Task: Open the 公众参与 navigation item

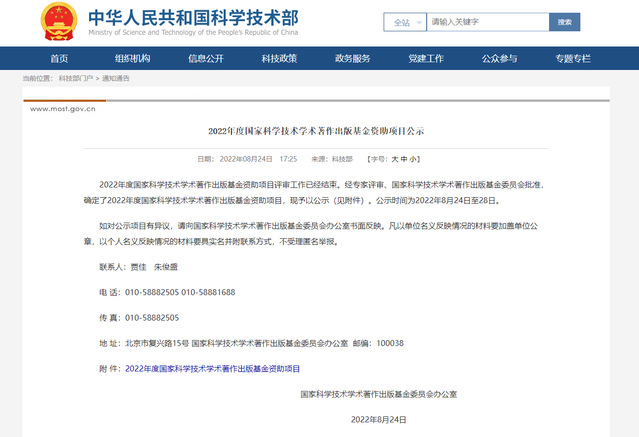Action: click(x=499, y=58)
